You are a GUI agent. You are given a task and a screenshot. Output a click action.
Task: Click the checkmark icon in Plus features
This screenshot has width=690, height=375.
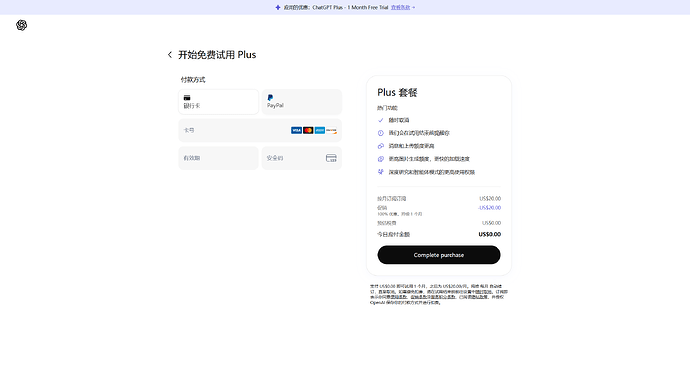[381, 120]
